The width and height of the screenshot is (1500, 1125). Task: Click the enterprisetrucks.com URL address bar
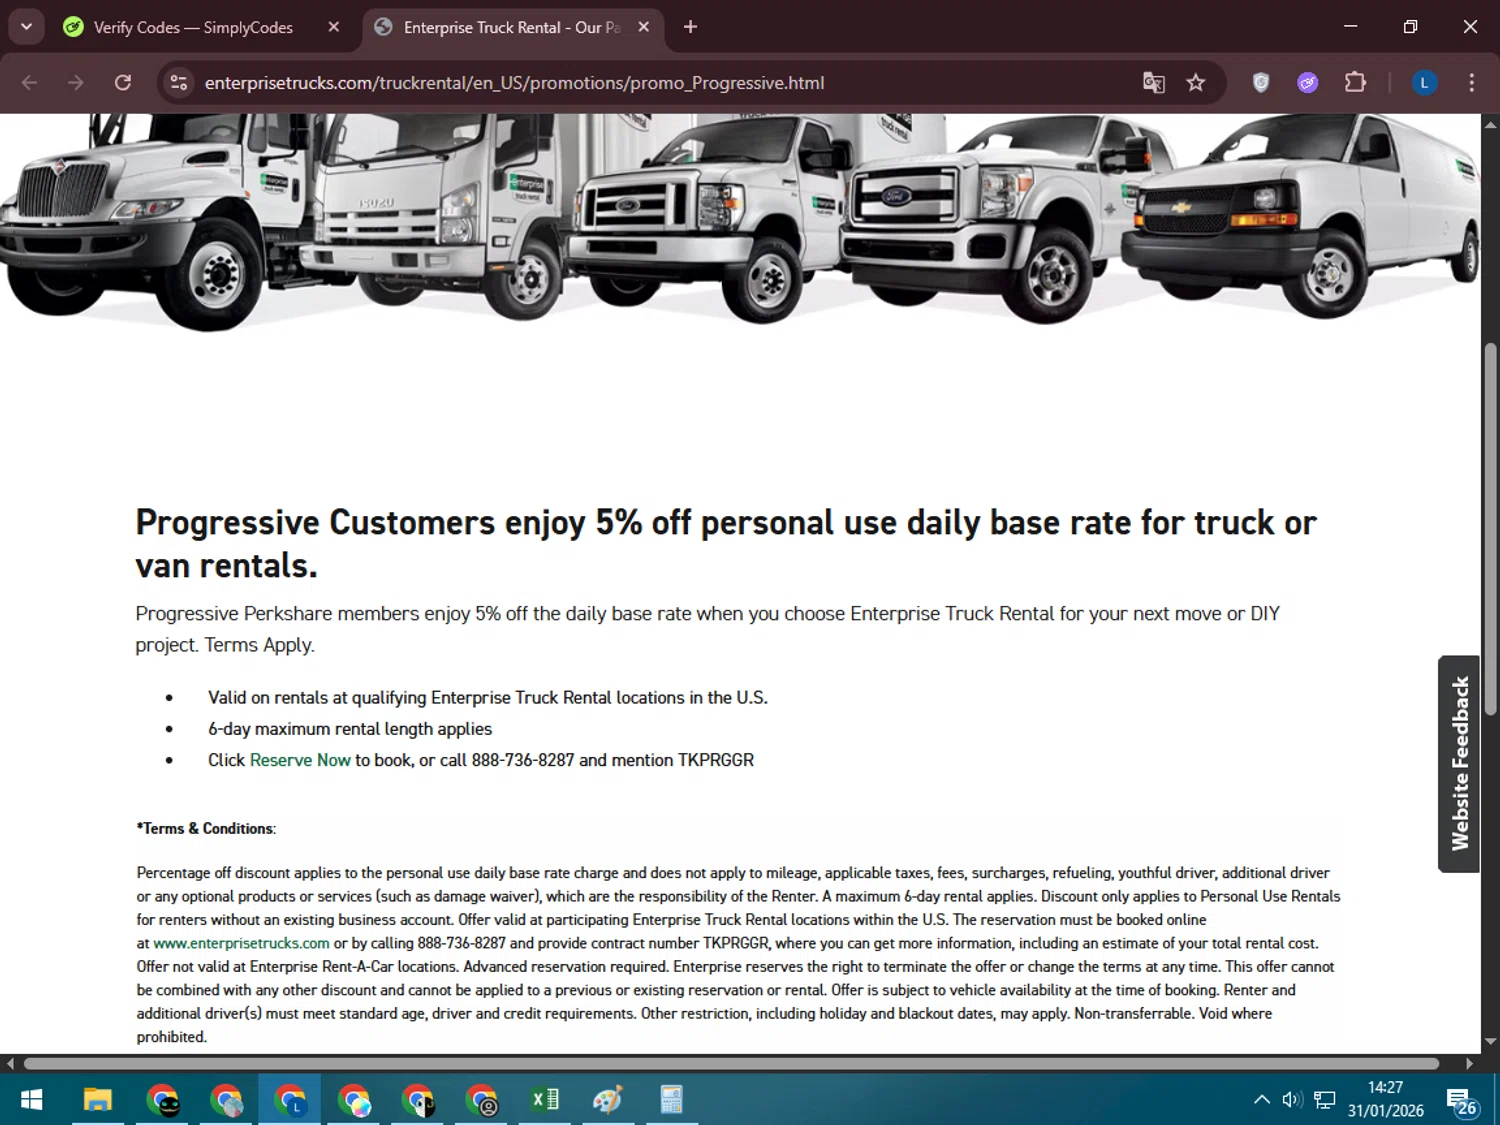click(x=514, y=83)
